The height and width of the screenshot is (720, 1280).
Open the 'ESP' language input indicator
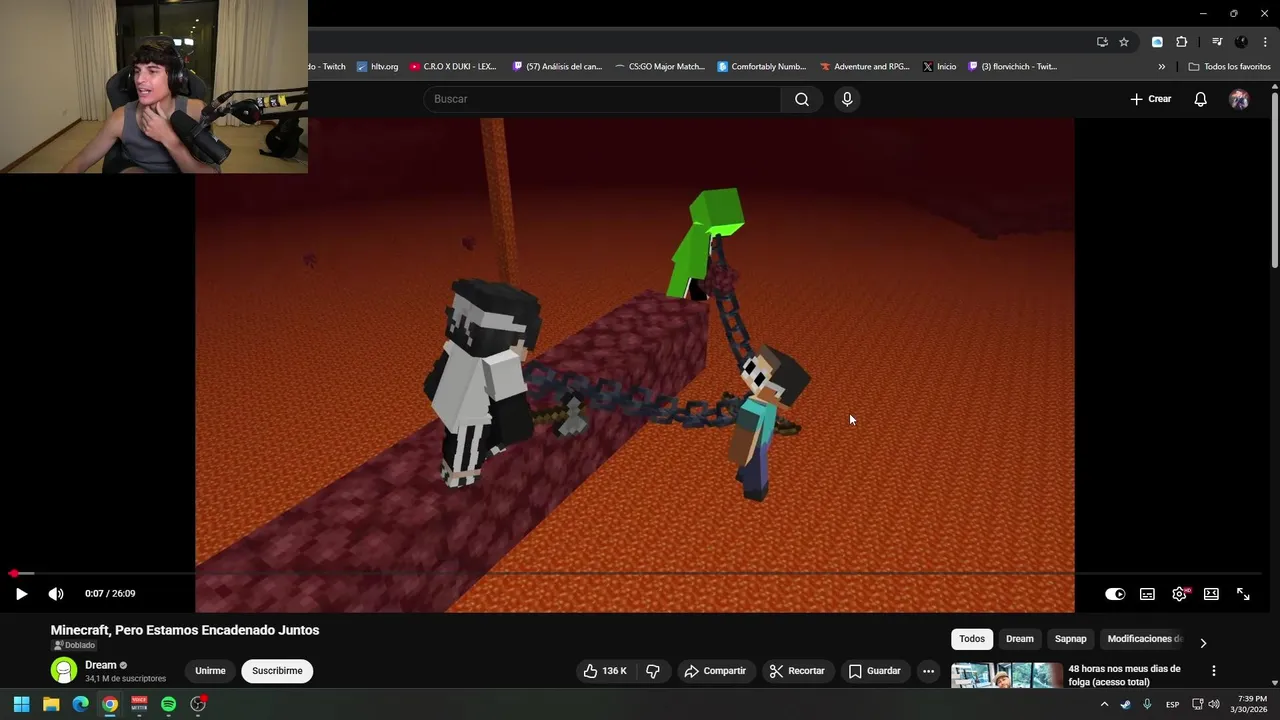click(1172, 704)
